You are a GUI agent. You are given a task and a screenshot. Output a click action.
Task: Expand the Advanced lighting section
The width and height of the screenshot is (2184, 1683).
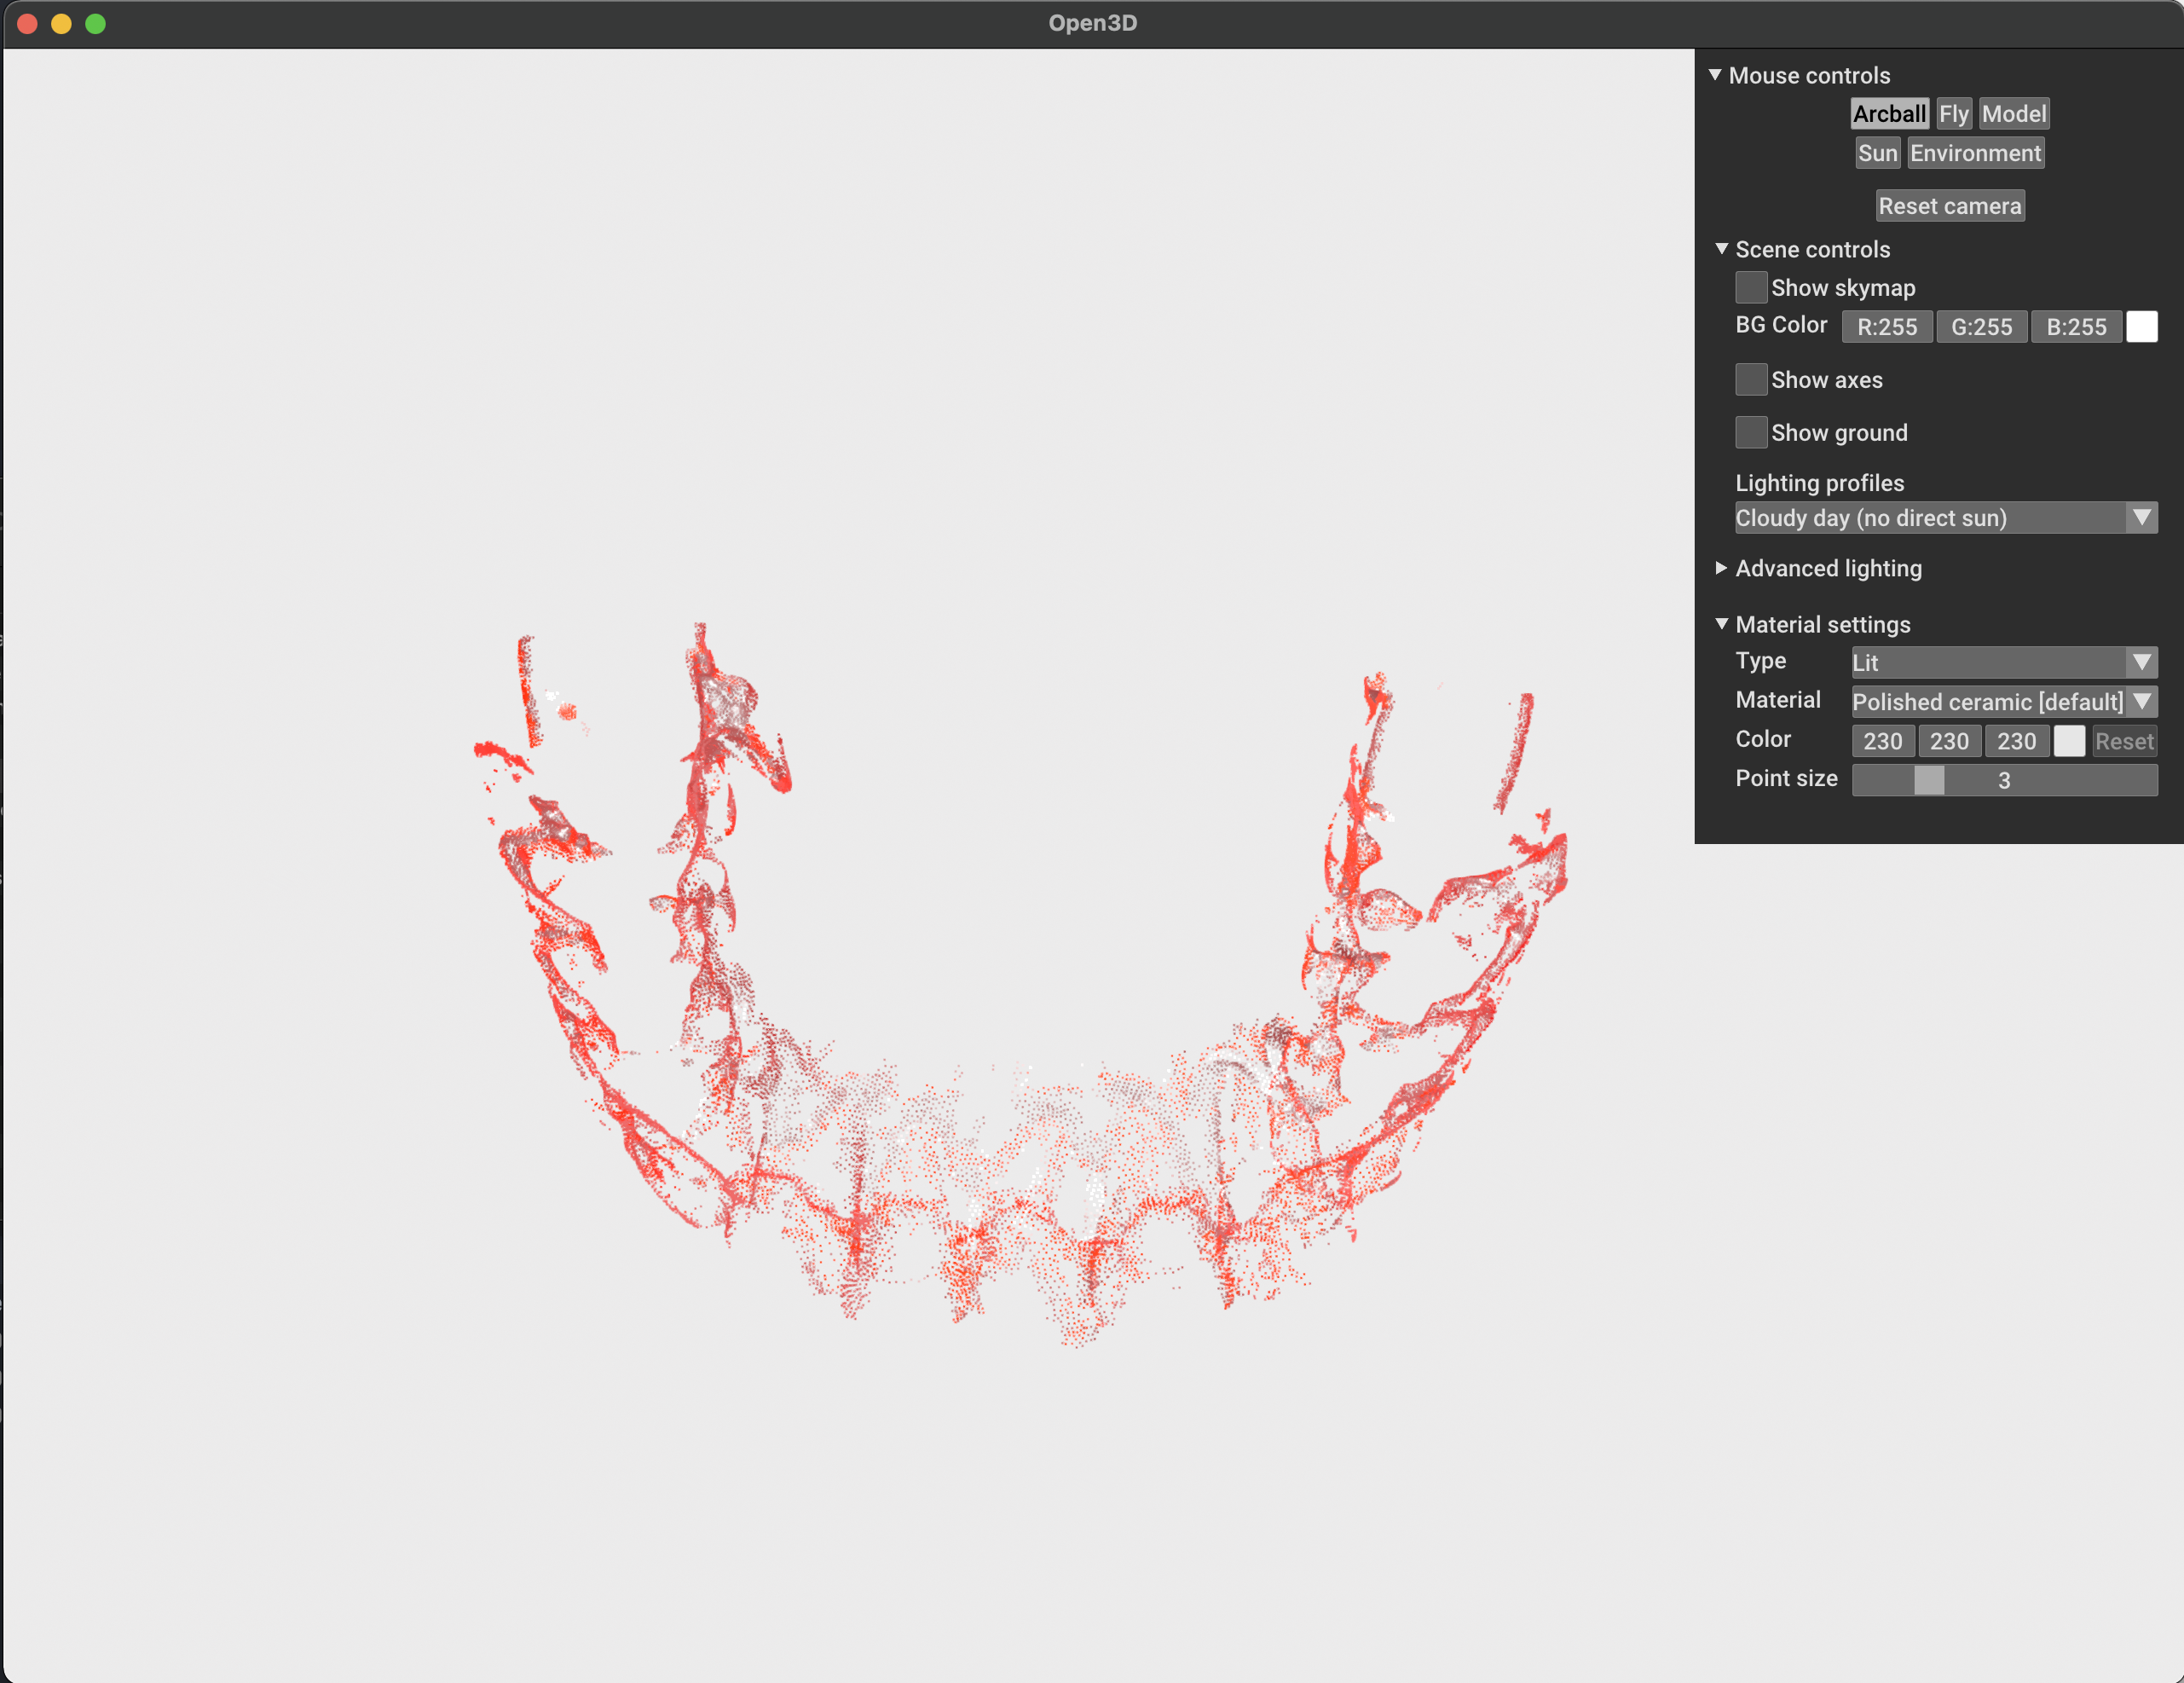(x=1721, y=568)
